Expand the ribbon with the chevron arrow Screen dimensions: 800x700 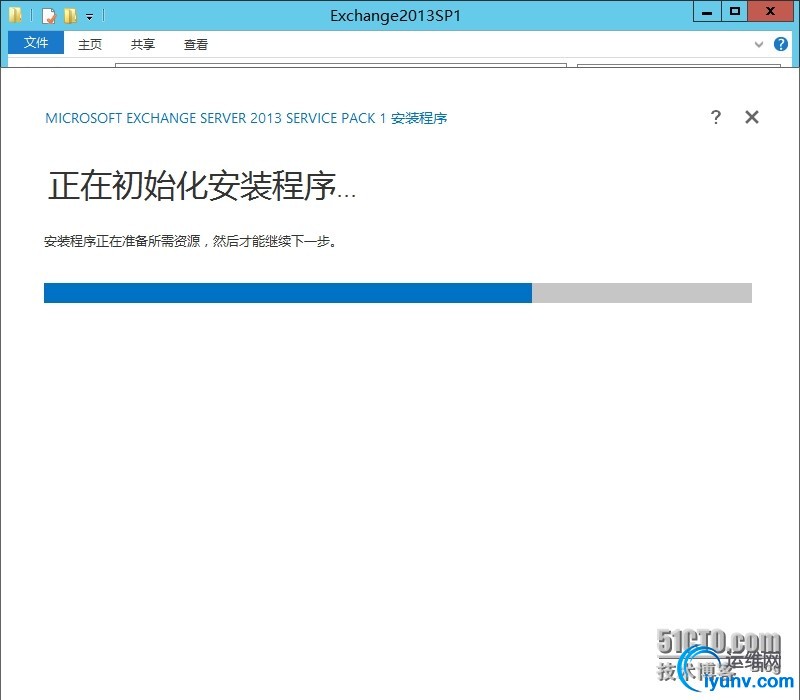pos(759,44)
